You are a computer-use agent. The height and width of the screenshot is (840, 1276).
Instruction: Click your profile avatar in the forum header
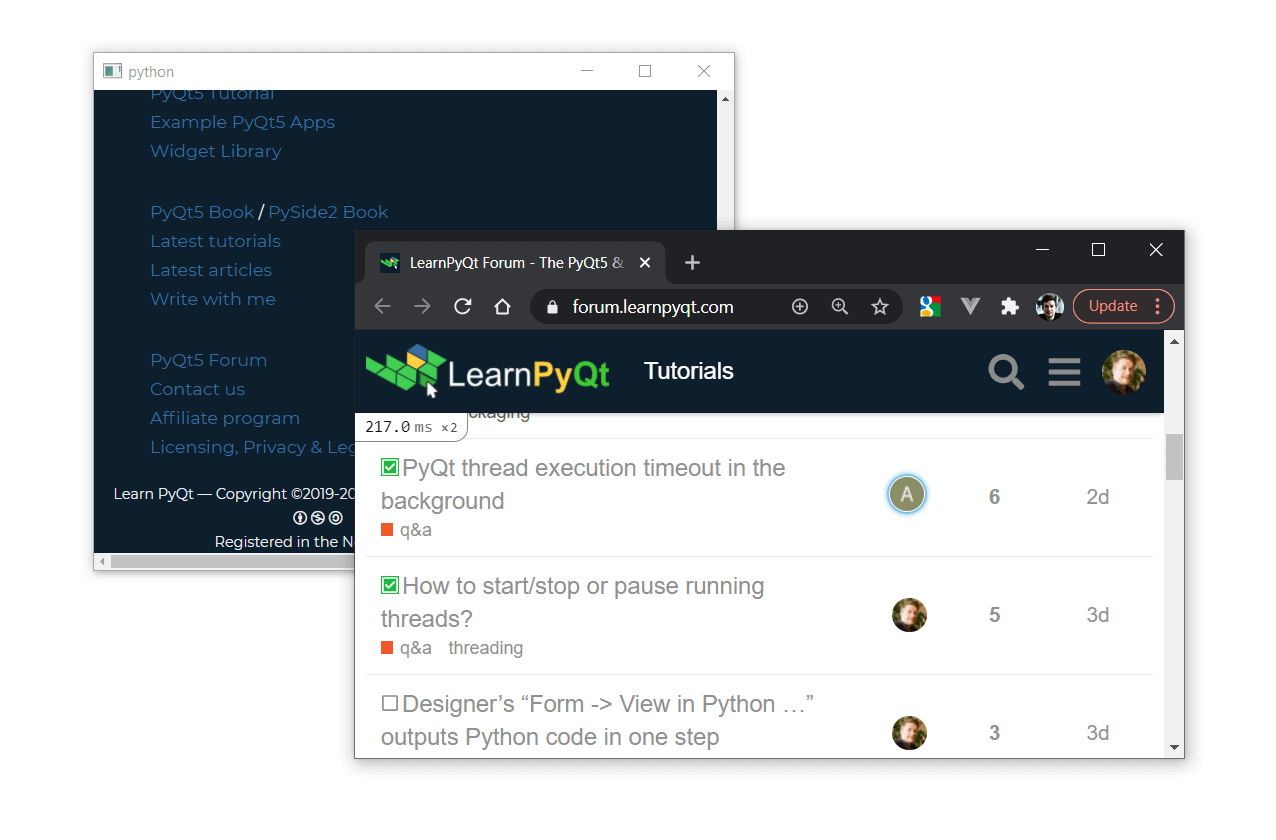click(x=1124, y=371)
